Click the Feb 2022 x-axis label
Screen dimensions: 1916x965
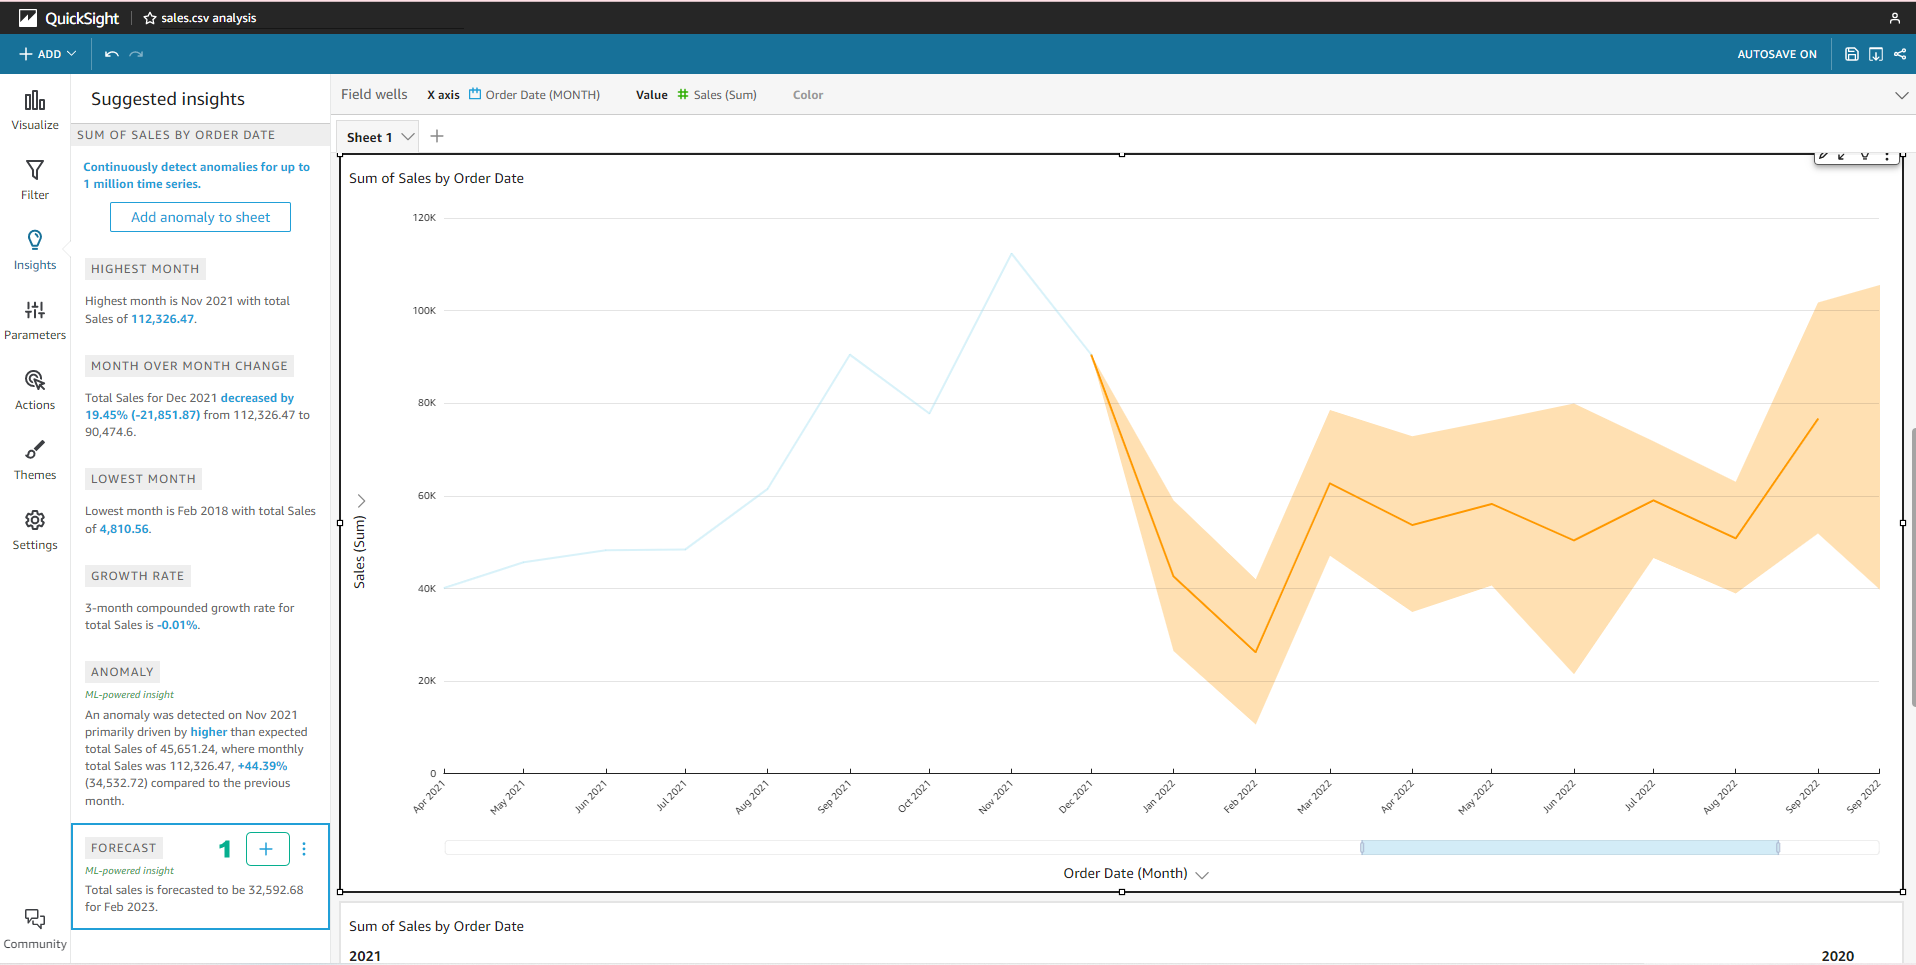1241,797
